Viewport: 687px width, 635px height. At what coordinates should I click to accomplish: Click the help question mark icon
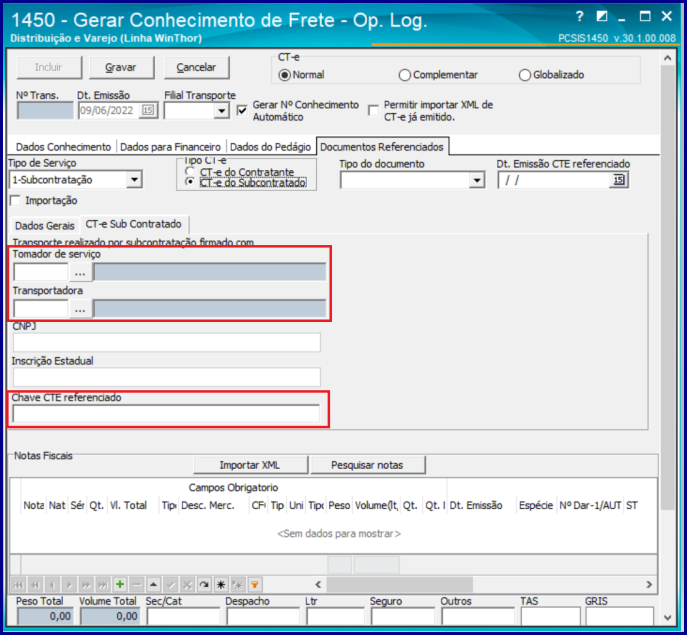coord(580,17)
